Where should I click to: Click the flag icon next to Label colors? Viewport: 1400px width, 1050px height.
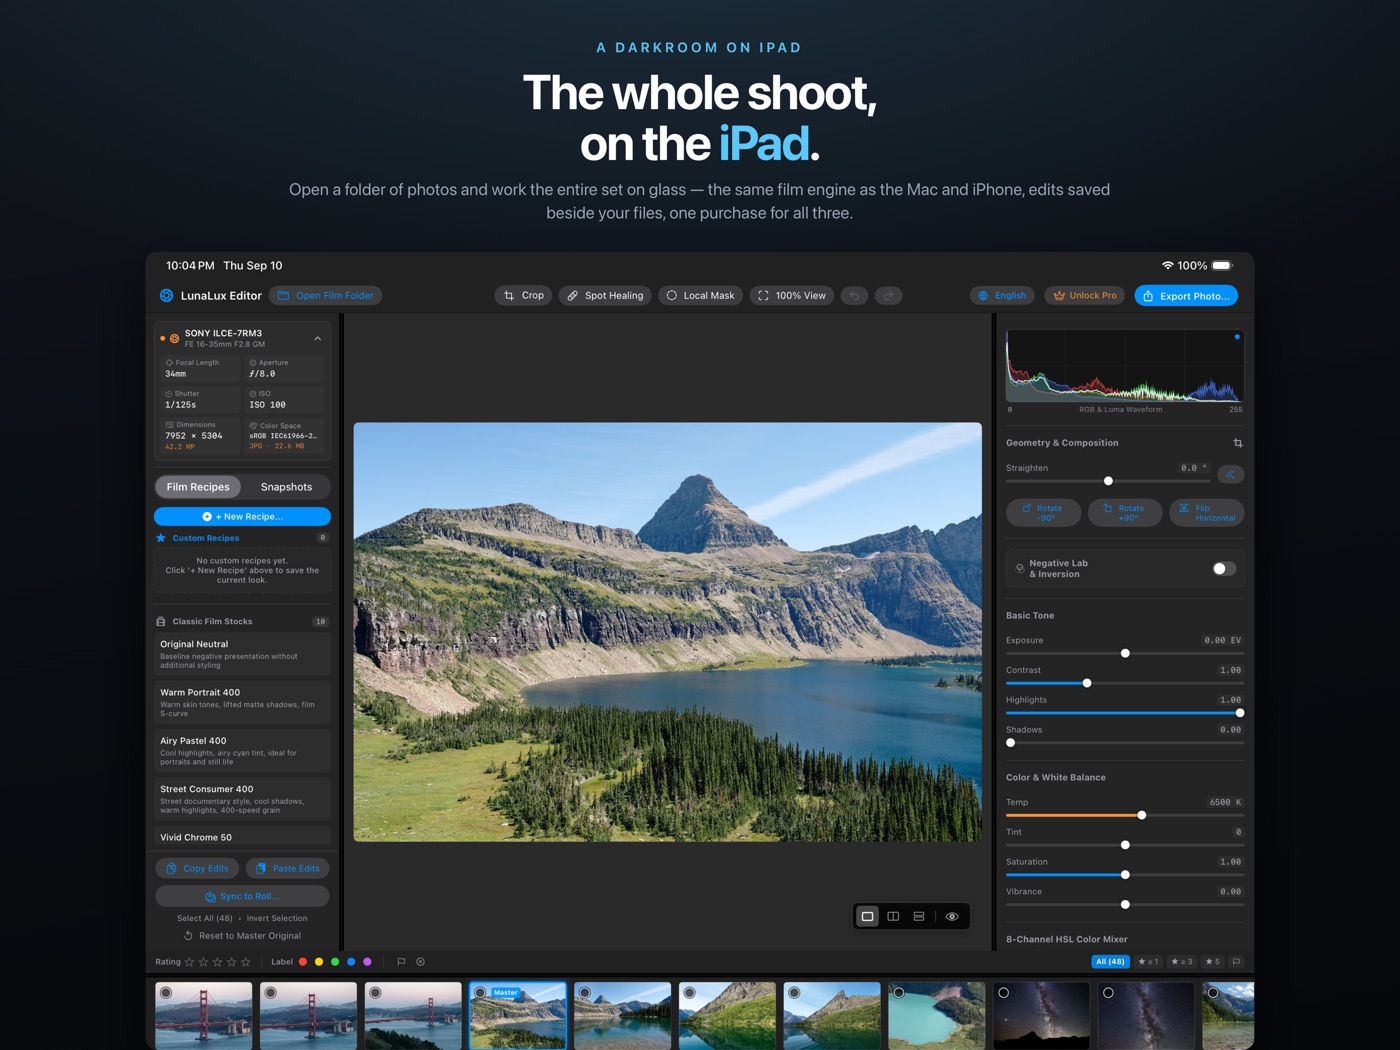tap(401, 962)
